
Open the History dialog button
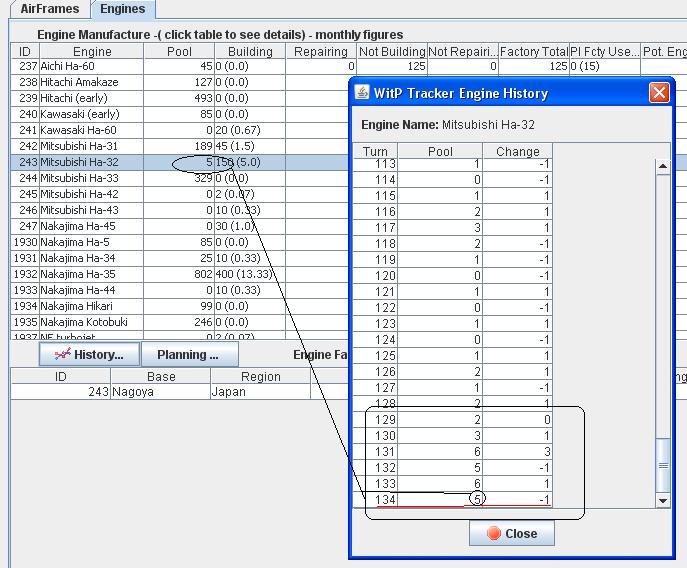[89, 354]
